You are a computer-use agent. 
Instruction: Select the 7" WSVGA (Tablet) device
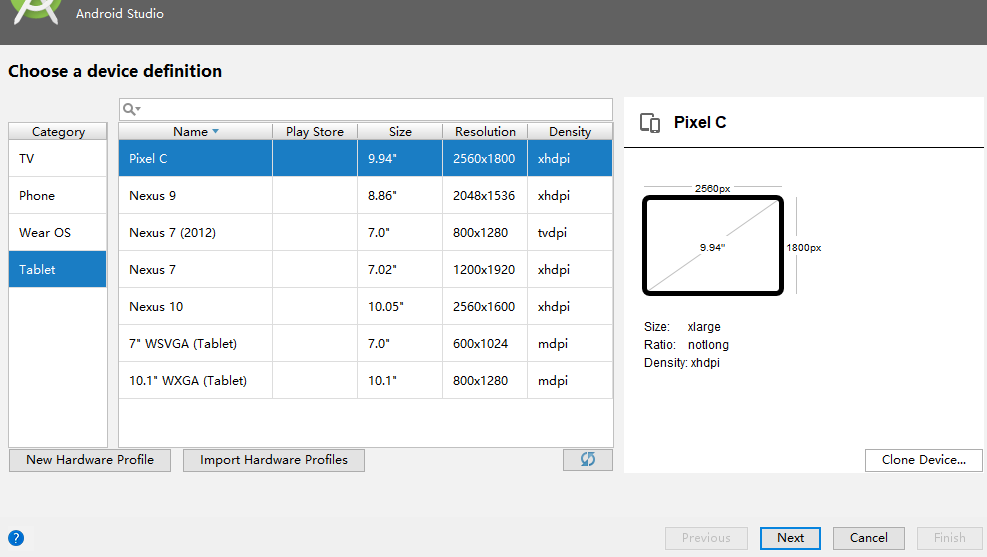tap(365, 344)
